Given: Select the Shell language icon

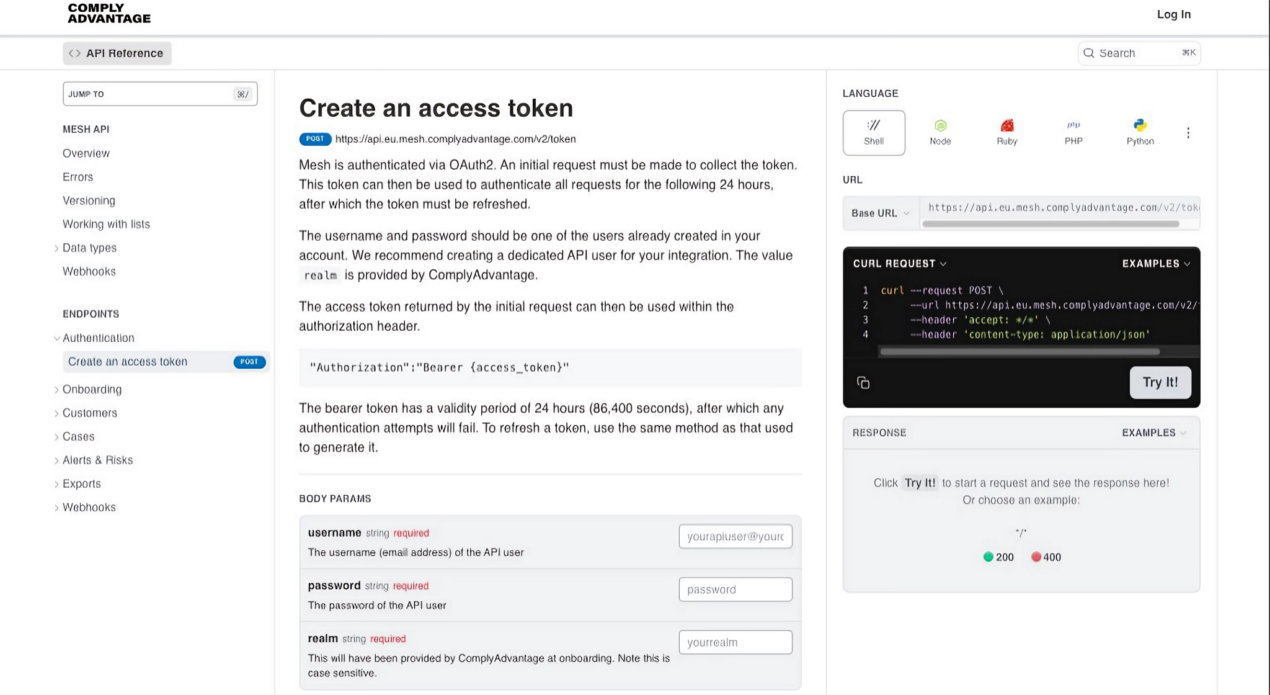Looking at the screenshot, I should point(873,131).
